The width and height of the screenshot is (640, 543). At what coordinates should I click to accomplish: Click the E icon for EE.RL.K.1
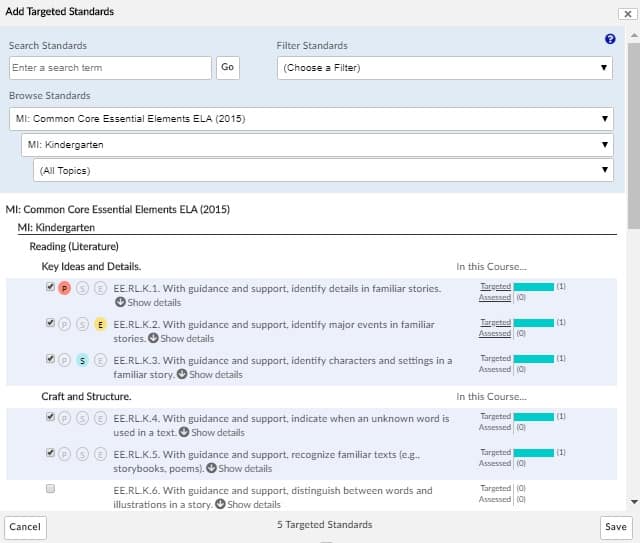tap(100, 288)
